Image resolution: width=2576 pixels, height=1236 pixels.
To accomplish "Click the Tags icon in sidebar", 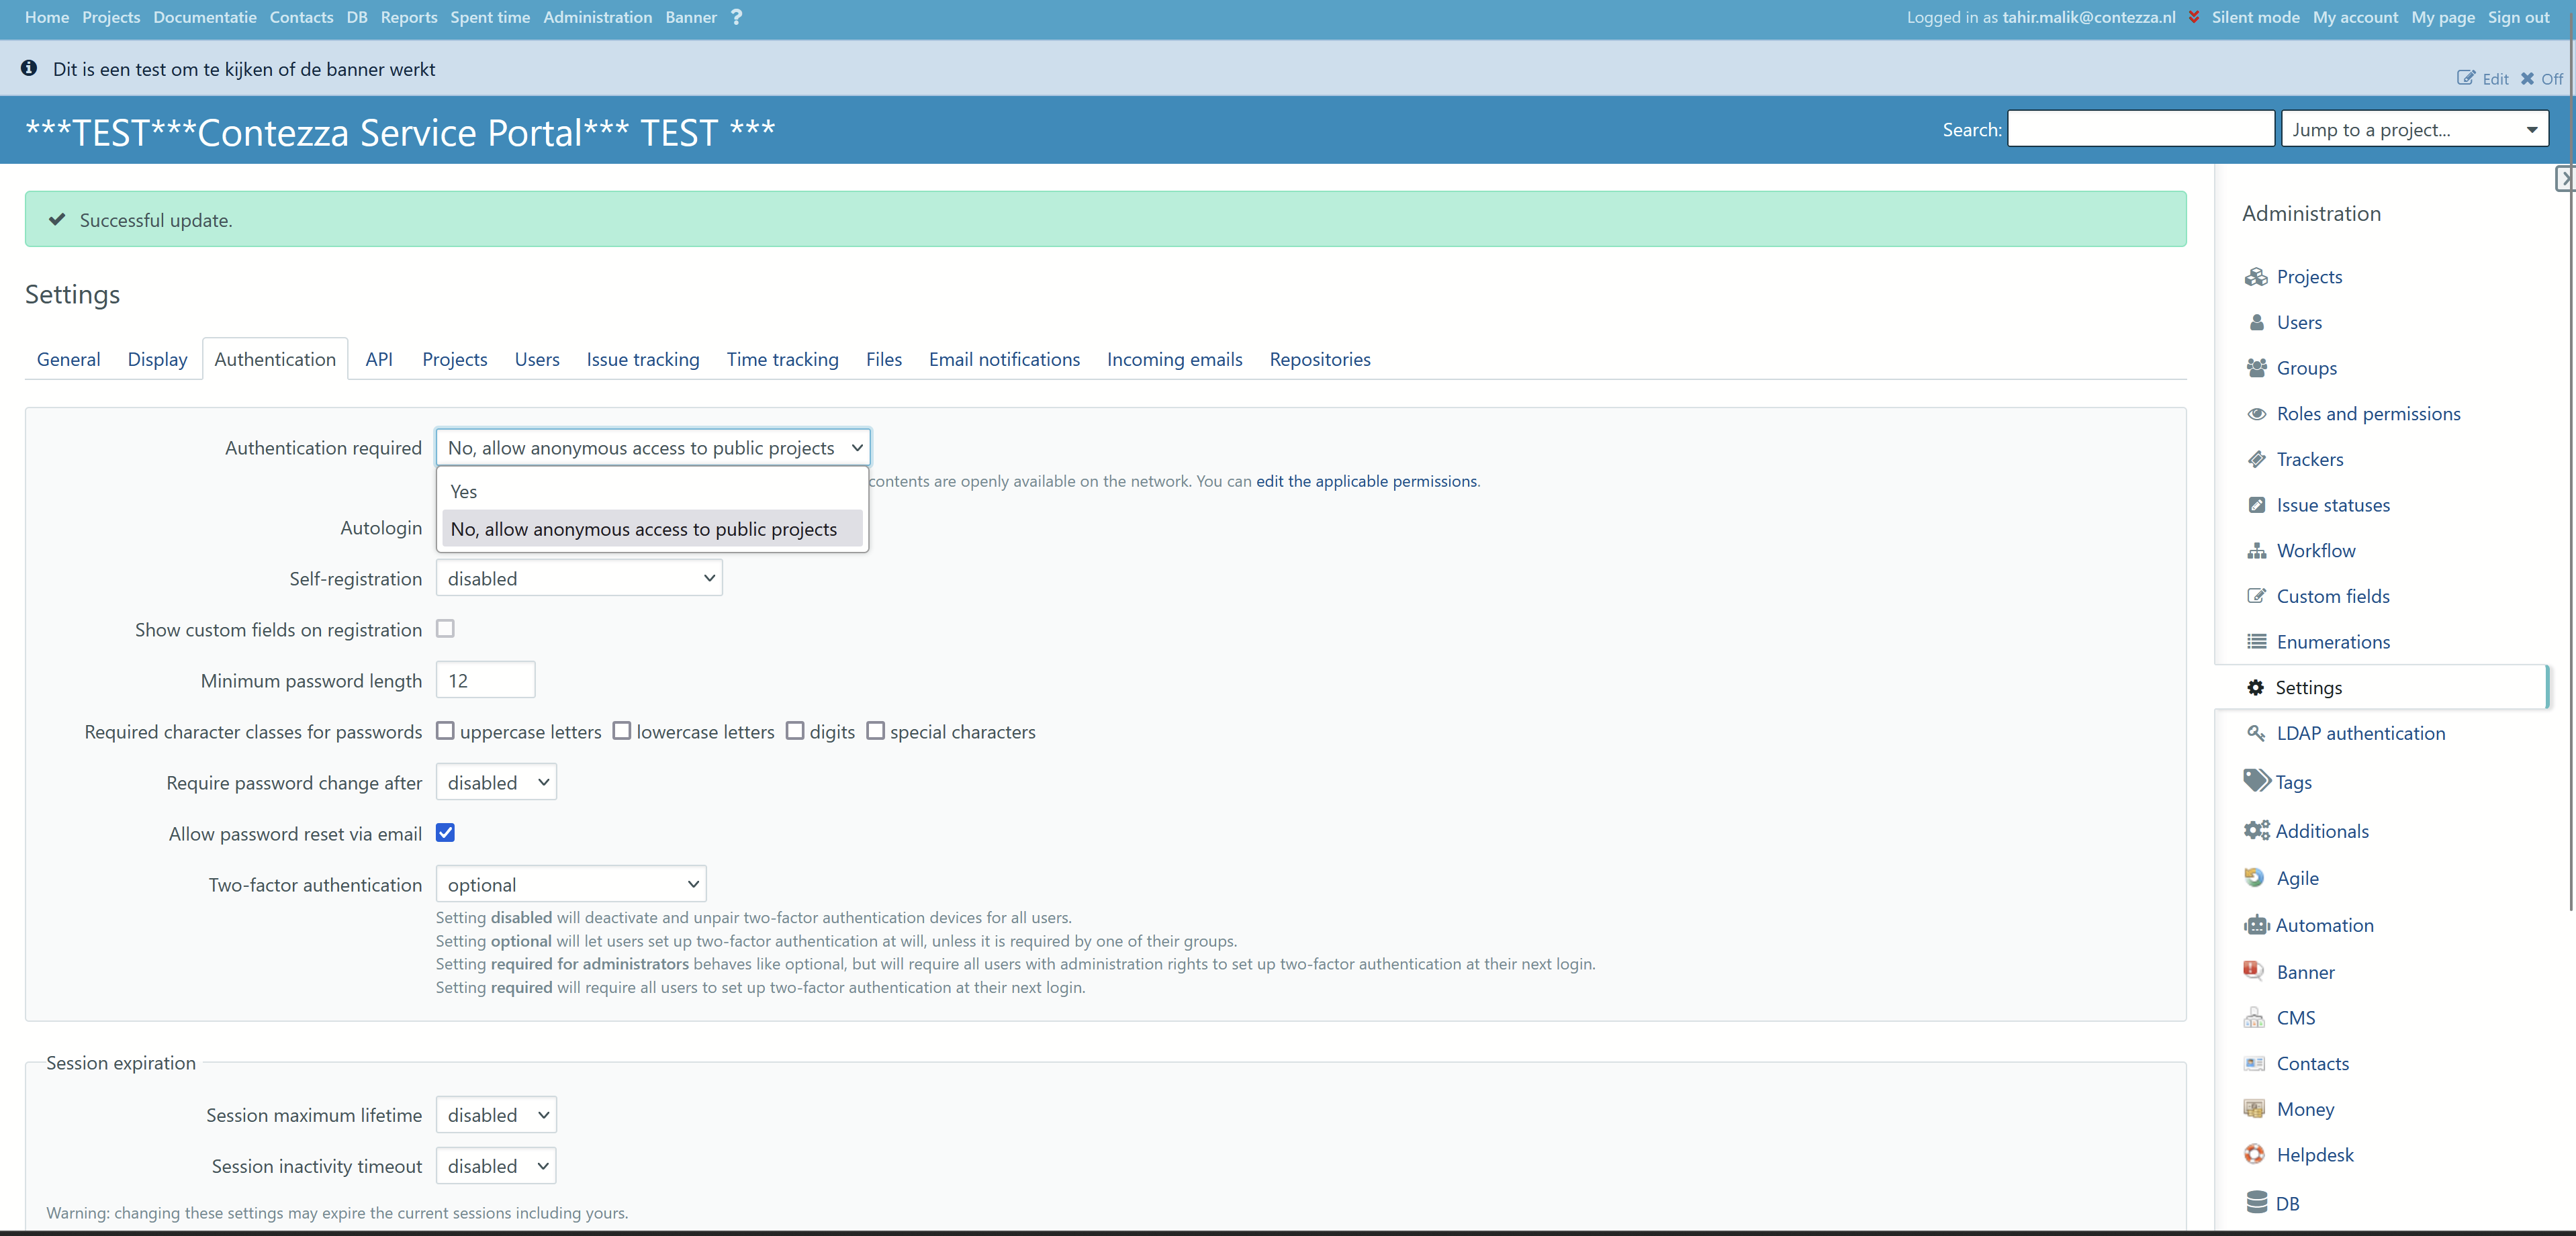I will [2256, 780].
